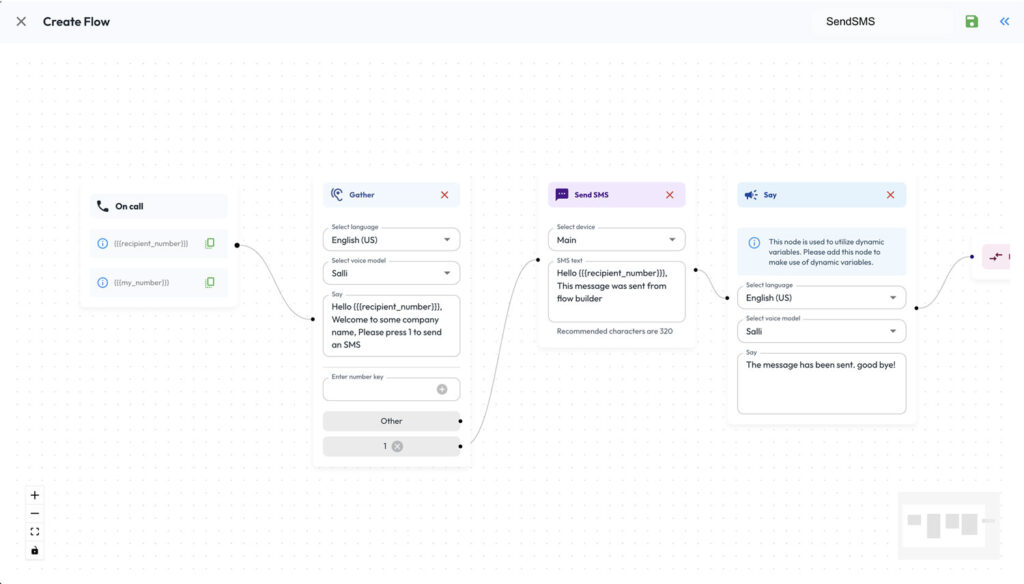Image resolution: width=1024 pixels, height=584 pixels.
Task: Click the Other branch button on Gather
Action: coord(391,420)
